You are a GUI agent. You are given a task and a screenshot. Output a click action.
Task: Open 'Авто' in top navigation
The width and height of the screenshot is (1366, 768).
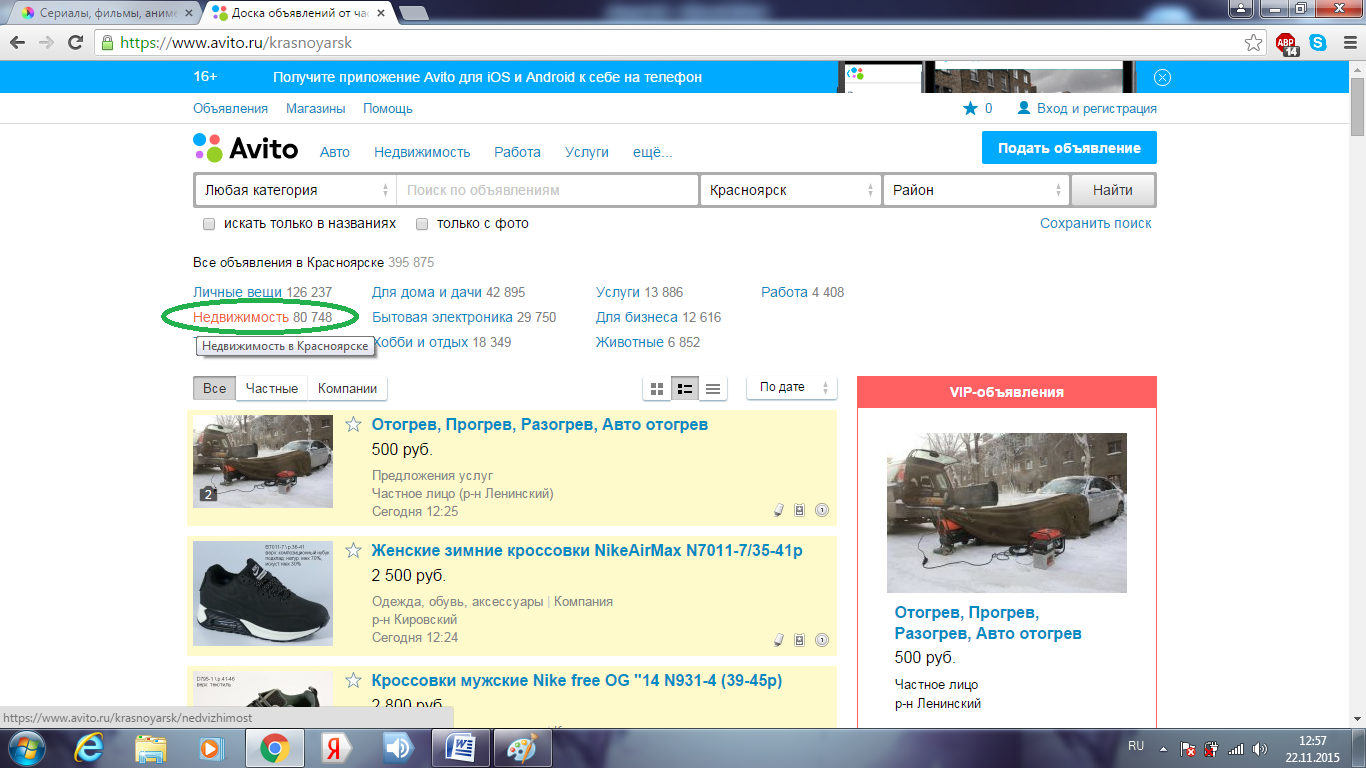click(x=335, y=152)
